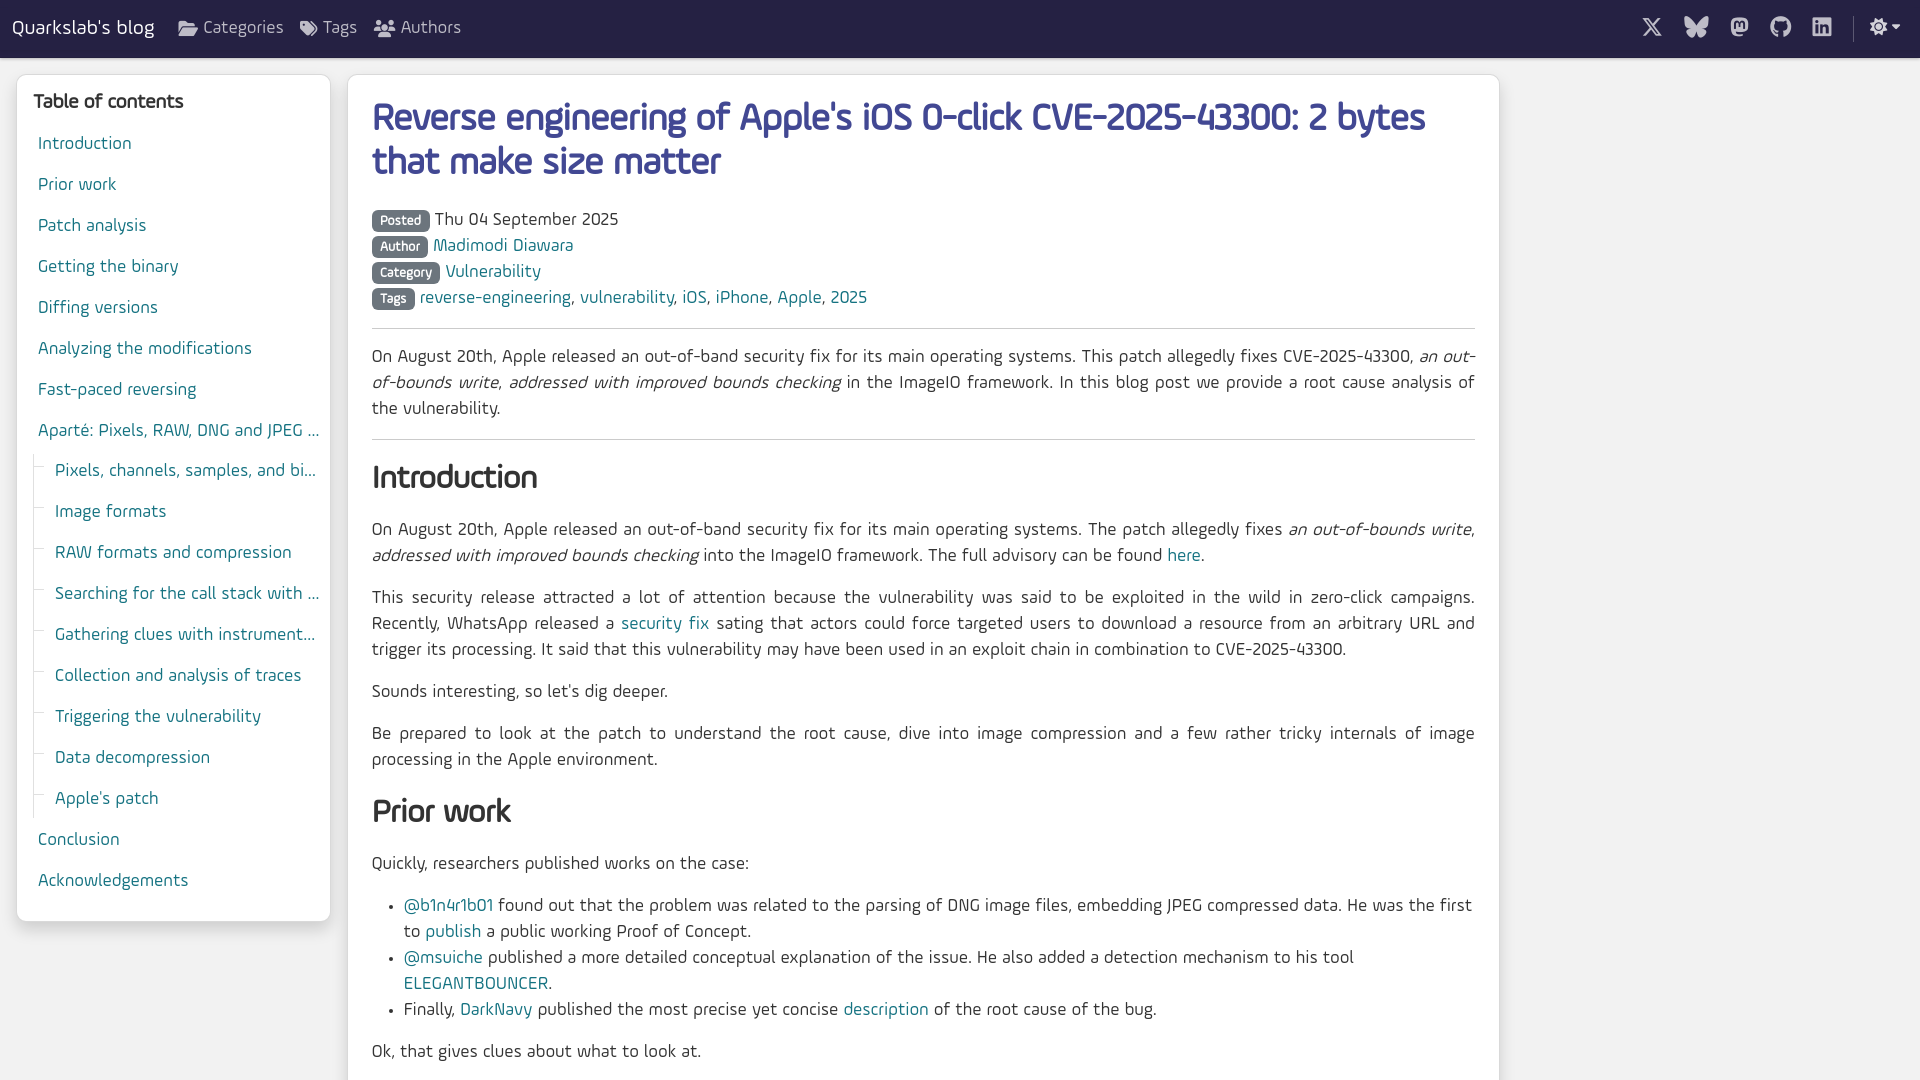Click the 'Introduction' article heading

click(x=454, y=478)
